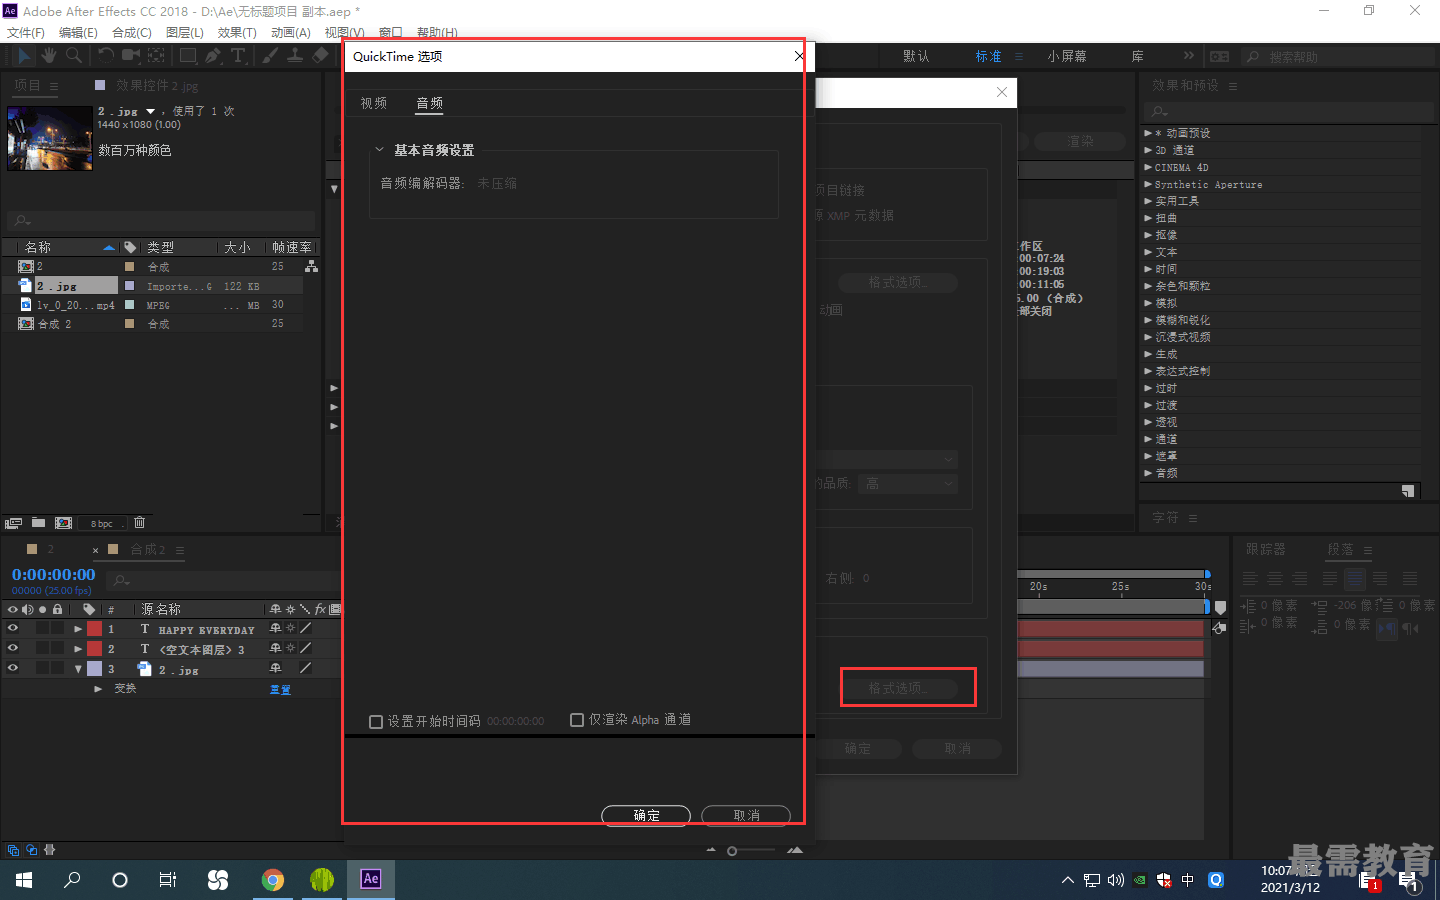The image size is (1440, 900).
Task: Click the justify-all paragraph alignment icon
Action: click(x=1409, y=579)
